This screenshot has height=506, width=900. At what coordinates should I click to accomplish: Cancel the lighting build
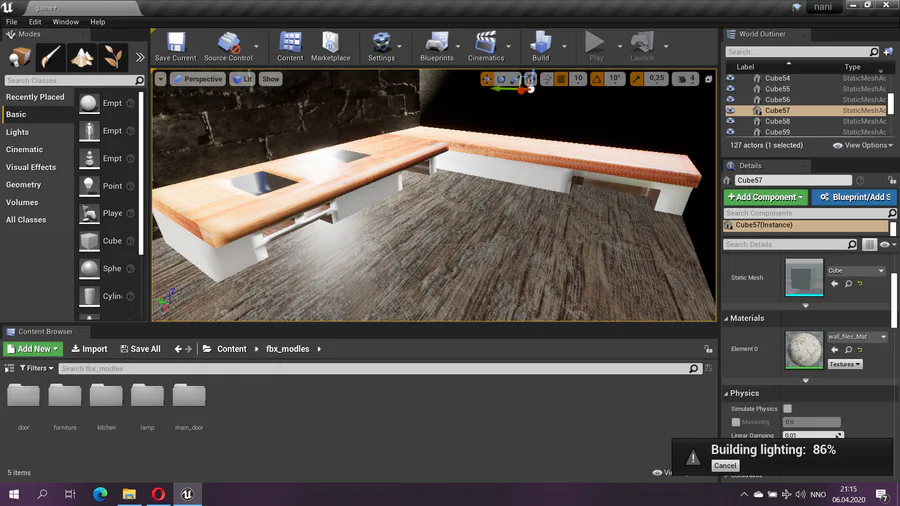[725, 466]
